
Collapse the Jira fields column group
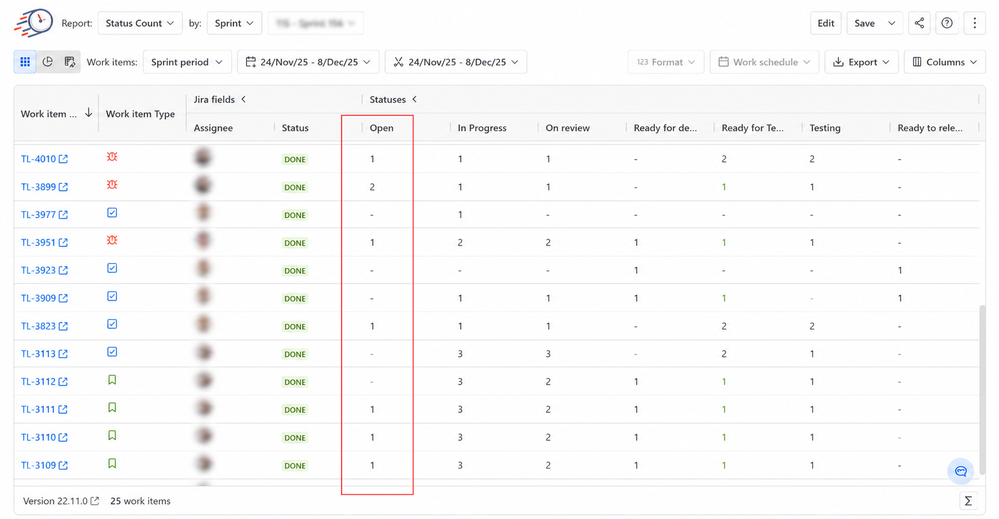(x=243, y=99)
